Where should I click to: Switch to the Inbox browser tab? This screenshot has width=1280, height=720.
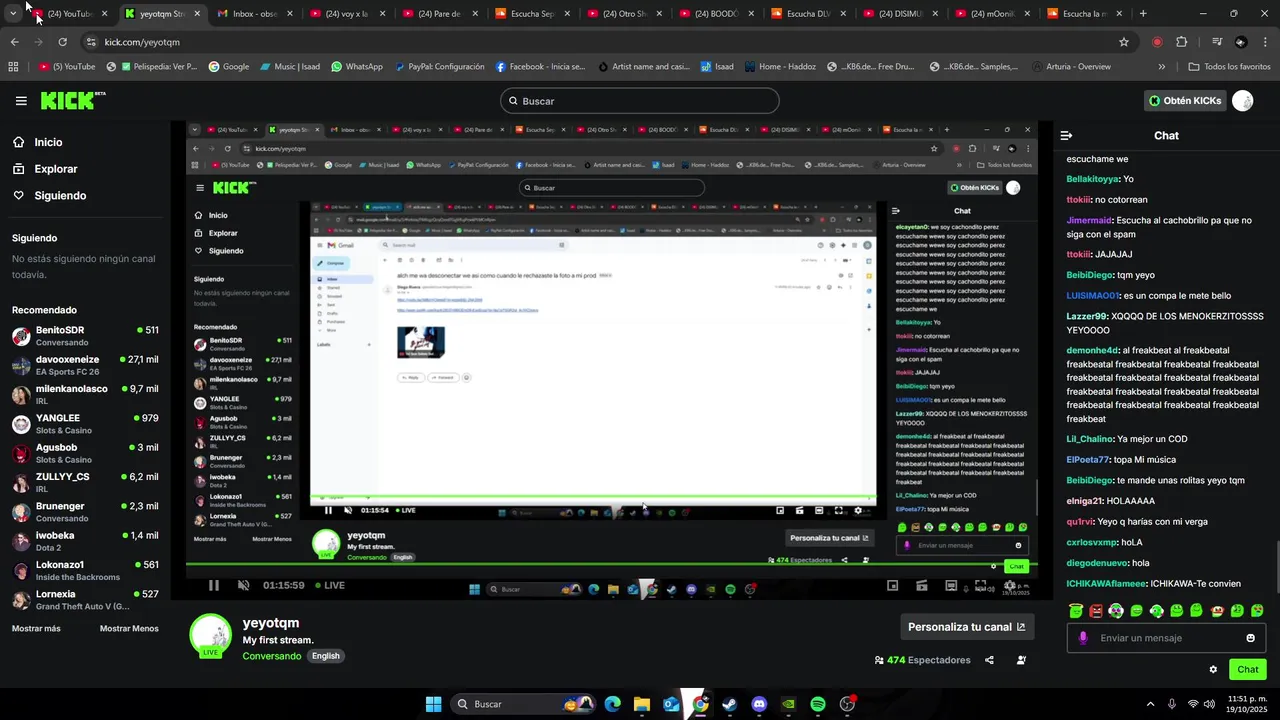(x=255, y=14)
